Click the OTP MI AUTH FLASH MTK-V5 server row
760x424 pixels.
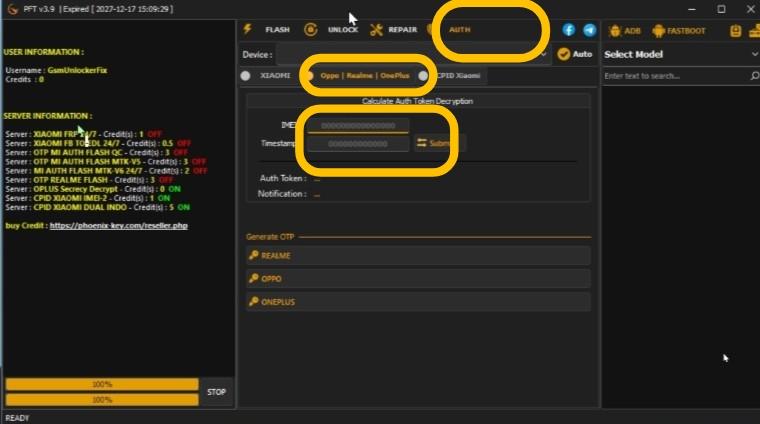pos(106,162)
